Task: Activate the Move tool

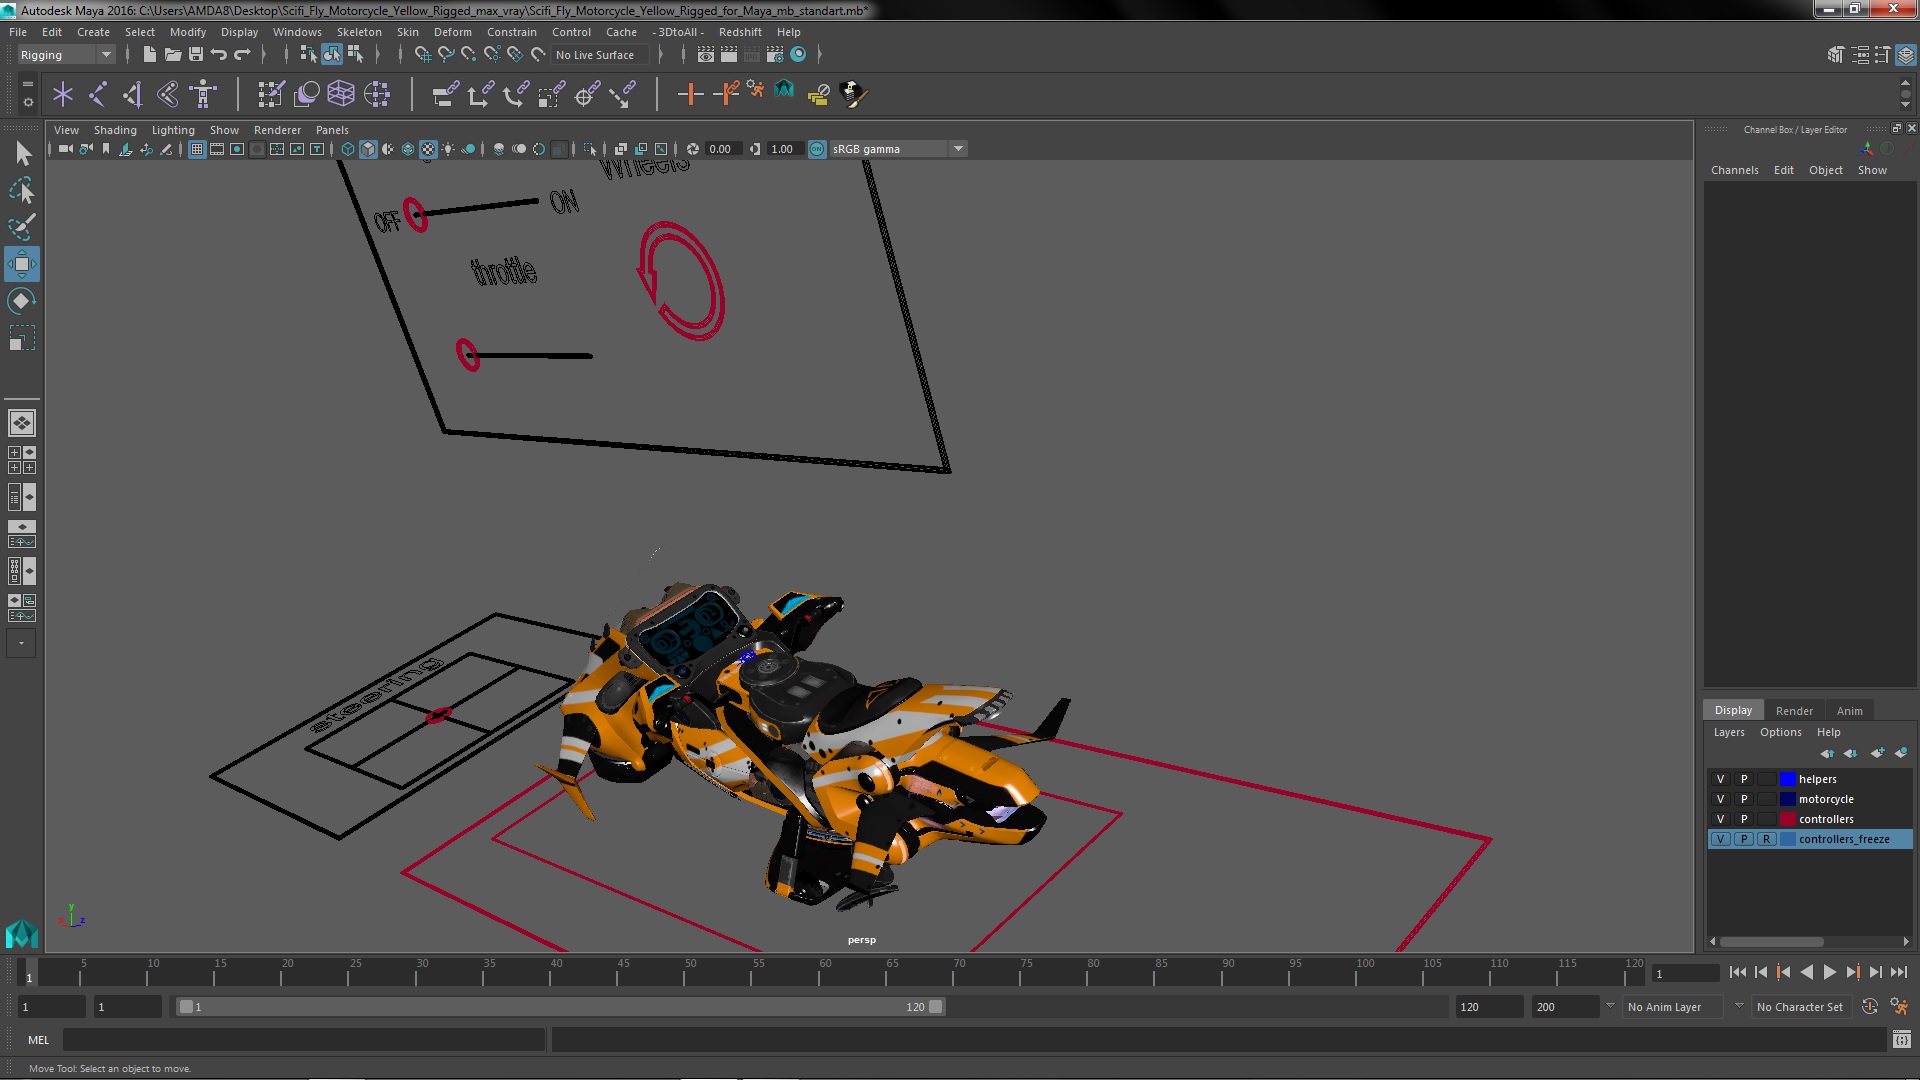Action: (x=22, y=264)
